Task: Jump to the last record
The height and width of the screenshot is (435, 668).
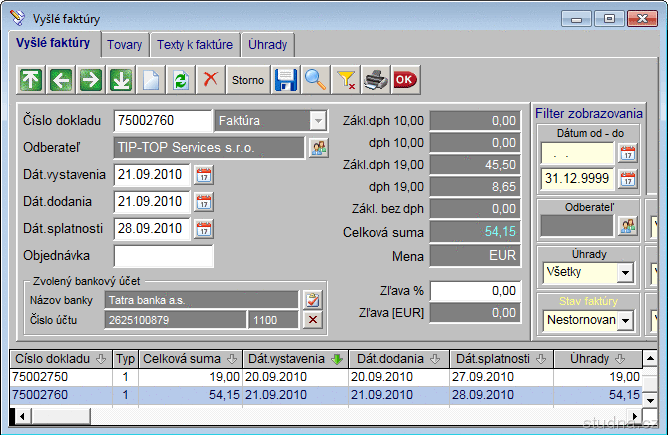Action: [120, 79]
